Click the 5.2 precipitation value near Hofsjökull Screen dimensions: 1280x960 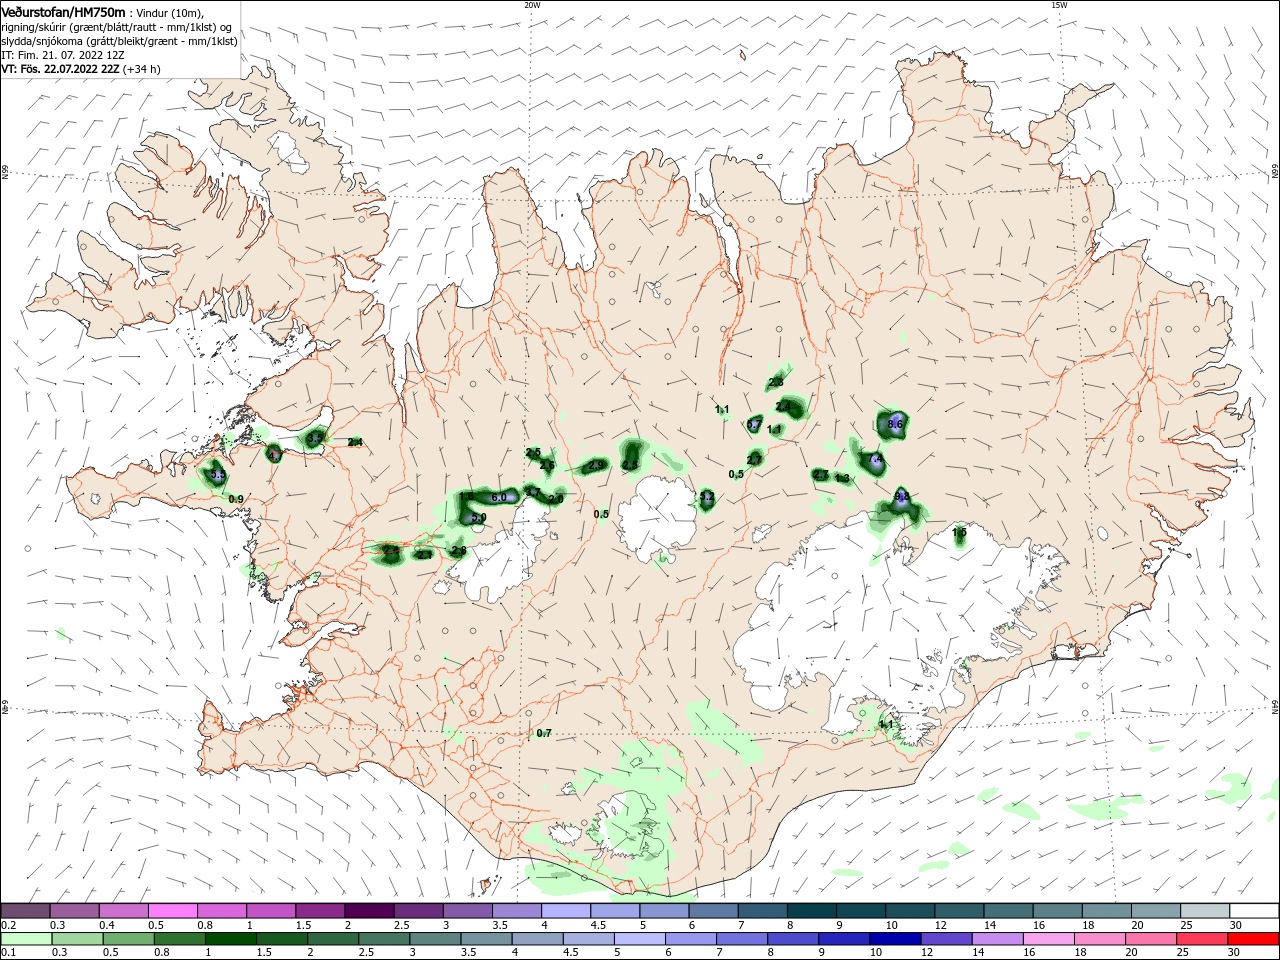point(706,497)
